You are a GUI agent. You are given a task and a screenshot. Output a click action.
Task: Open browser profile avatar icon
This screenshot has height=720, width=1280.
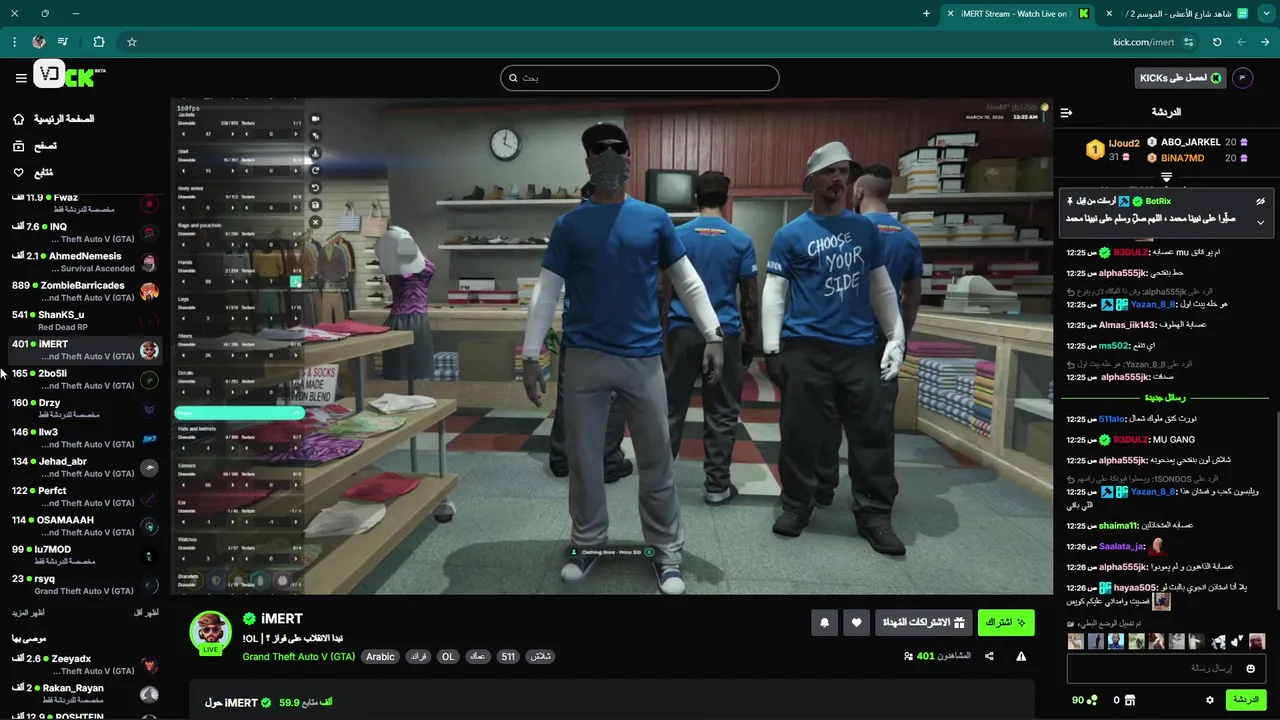click(39, 42)
